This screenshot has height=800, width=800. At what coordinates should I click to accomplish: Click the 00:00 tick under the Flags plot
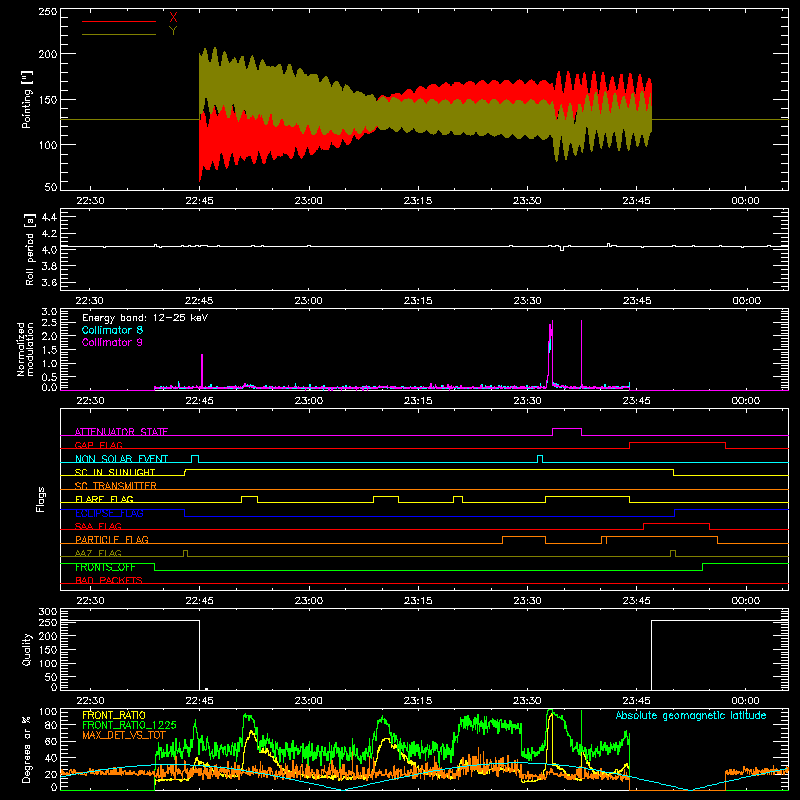pyautogui.click(x=745, y=601)
